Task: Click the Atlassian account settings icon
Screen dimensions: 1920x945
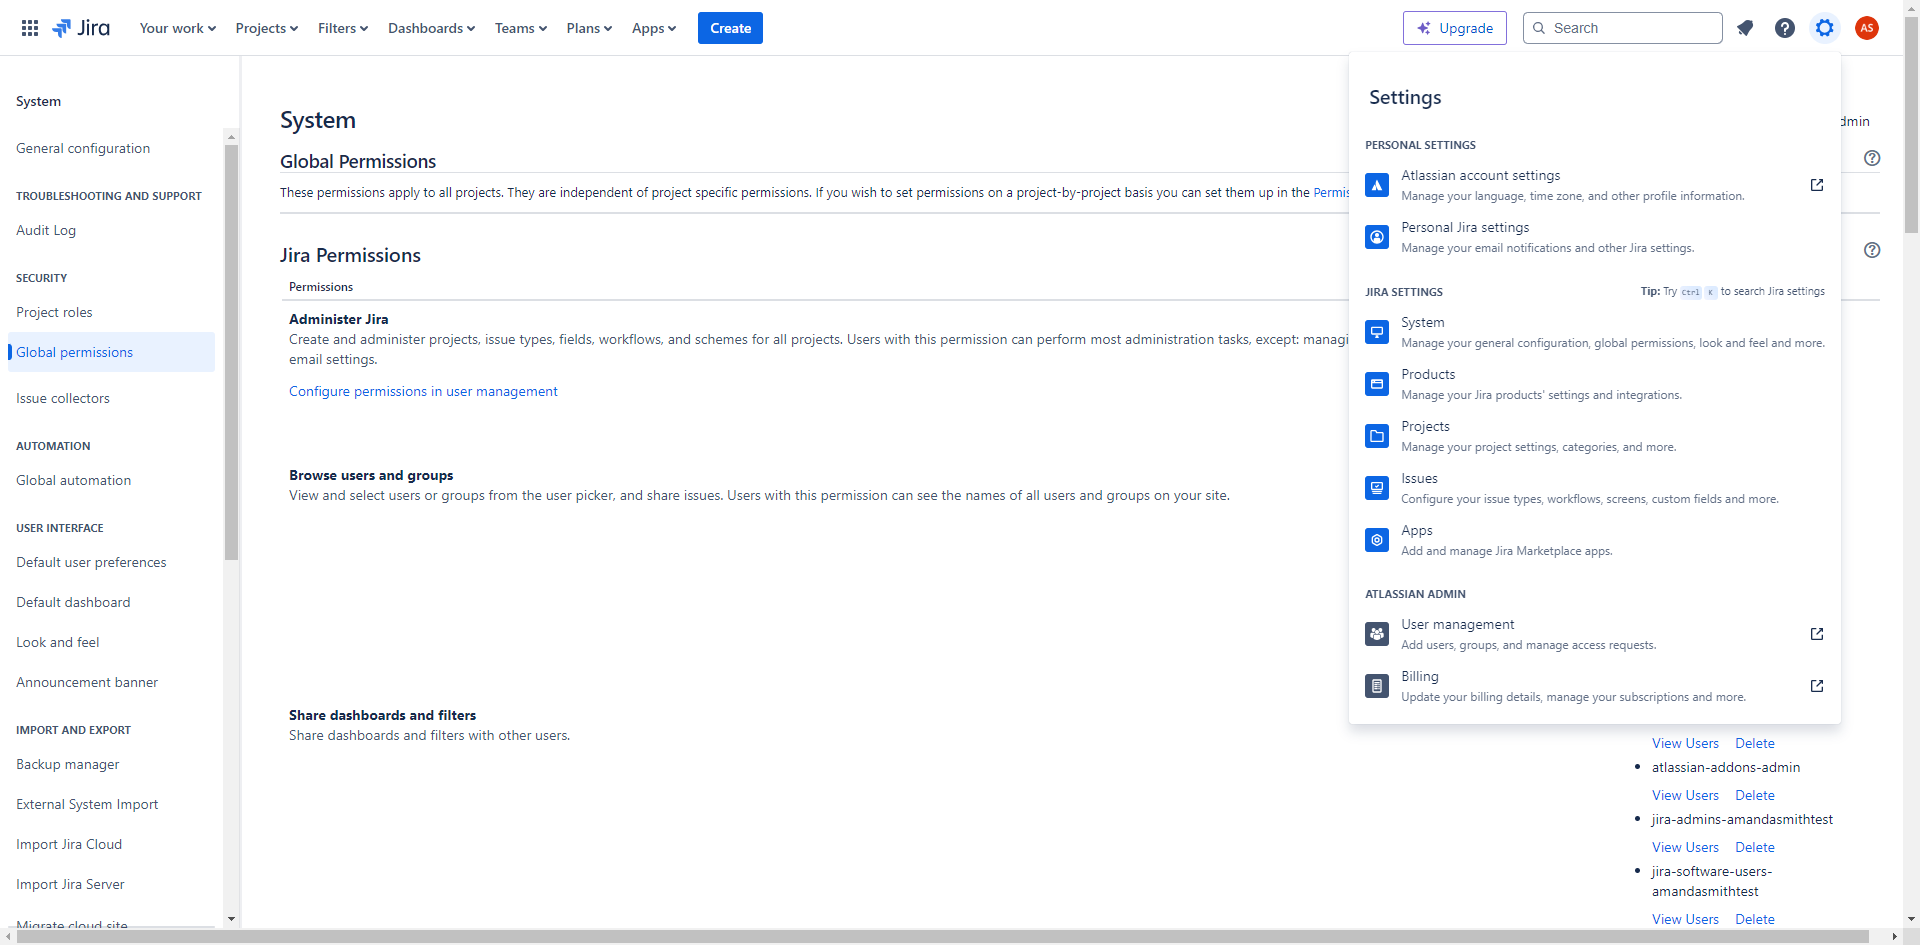Action: tap(1377, 185)
